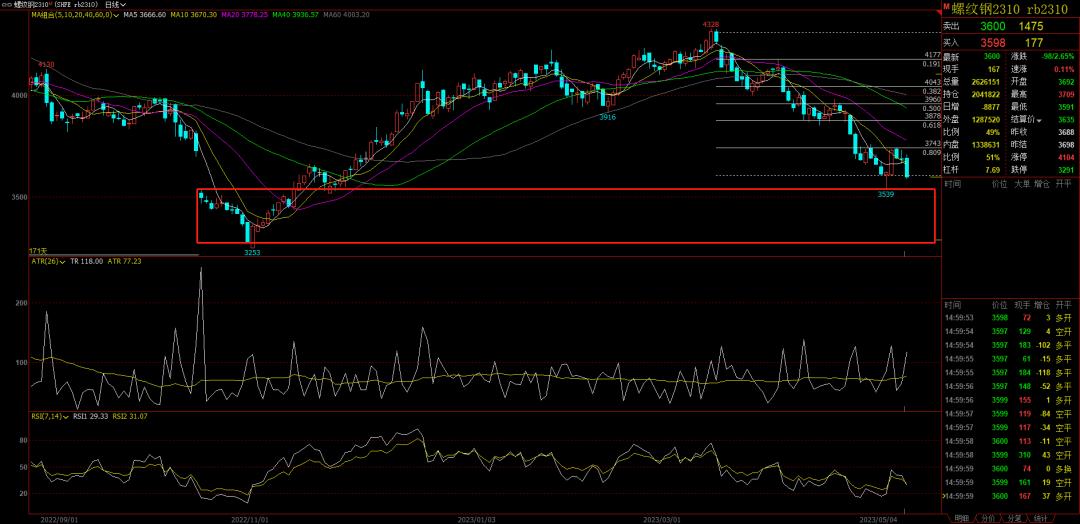Click the 3253 low price label
Screen dimensions: 1080x524
pyautogui.click(x=253, y=253)
